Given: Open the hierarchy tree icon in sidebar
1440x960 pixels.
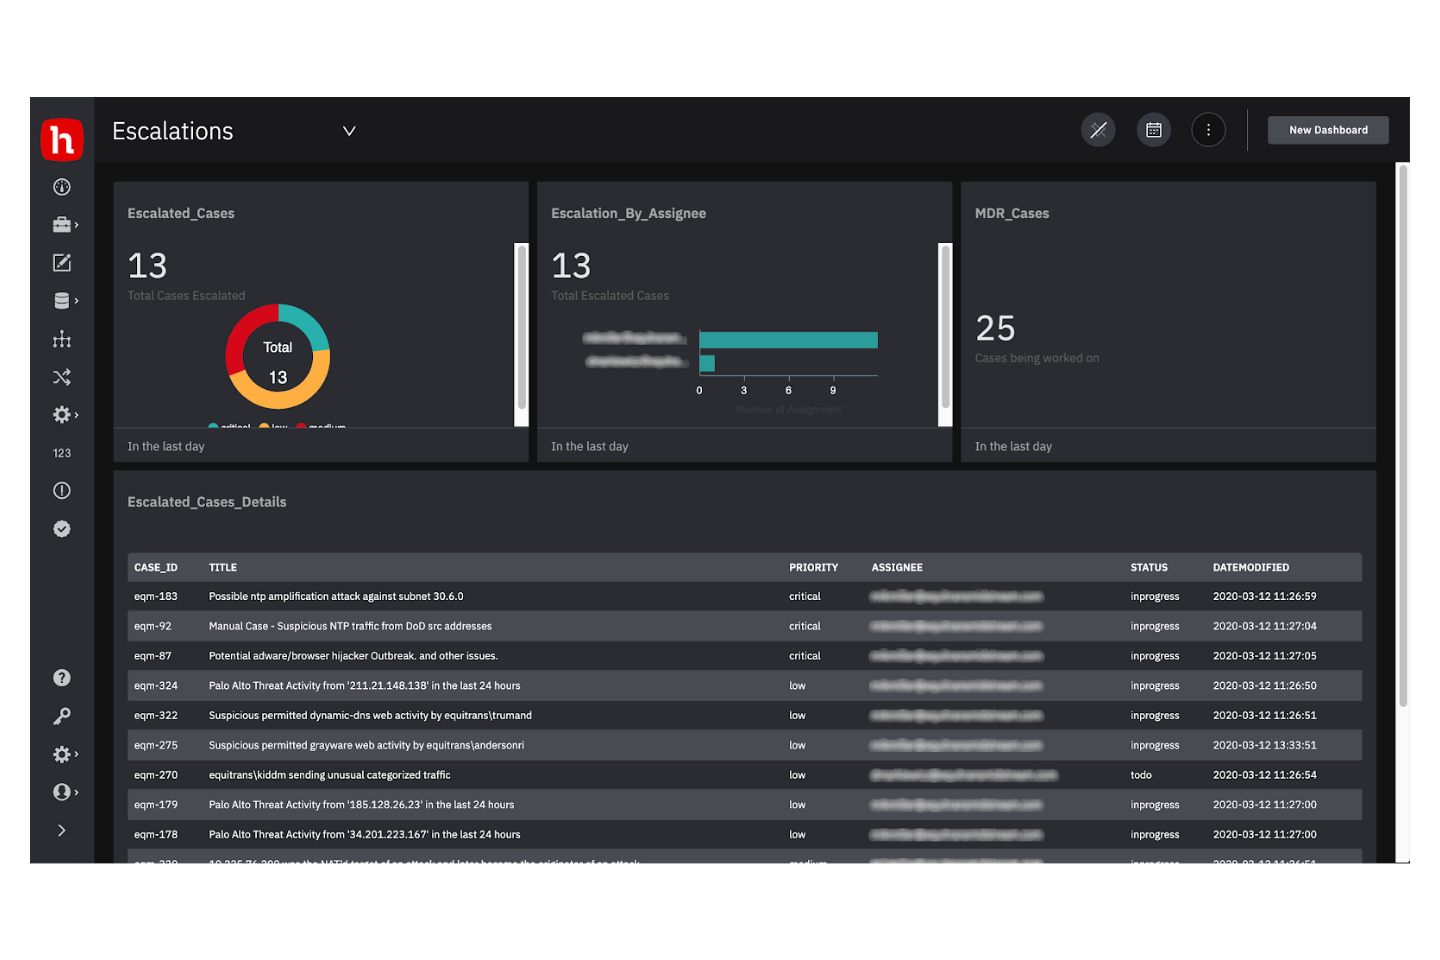Looking at the screenshot, I should (62, 340).
